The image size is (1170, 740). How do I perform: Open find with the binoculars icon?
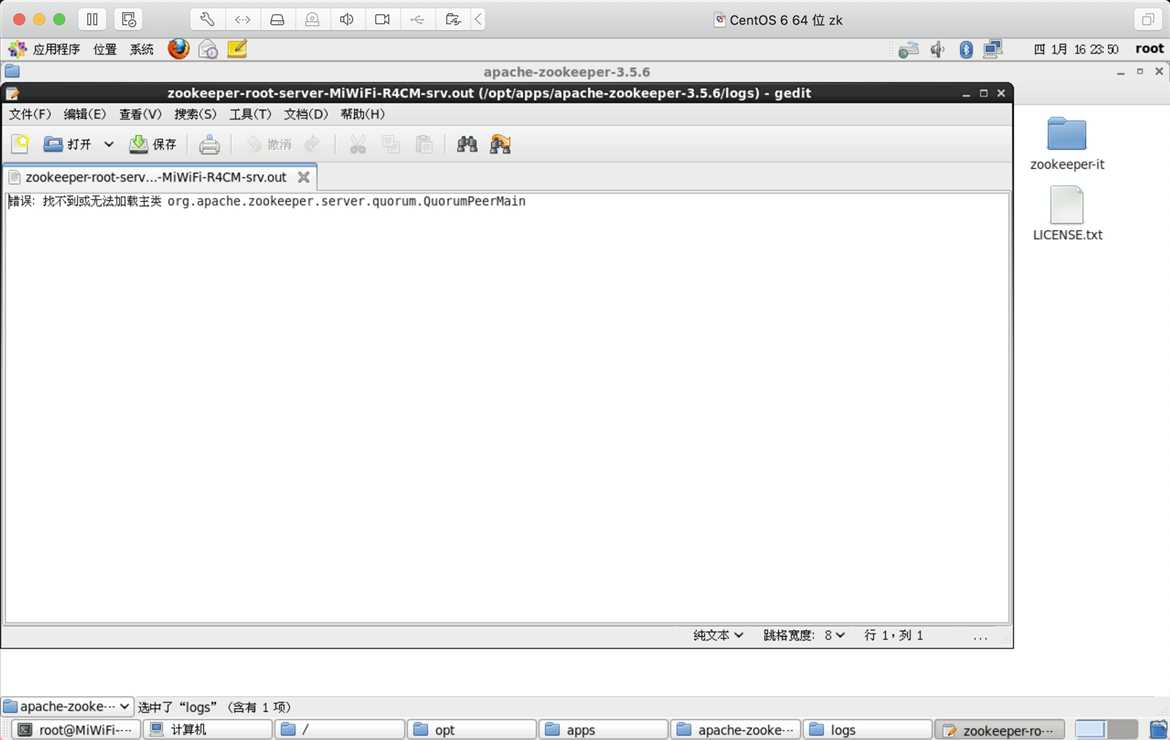click(467, 144)
